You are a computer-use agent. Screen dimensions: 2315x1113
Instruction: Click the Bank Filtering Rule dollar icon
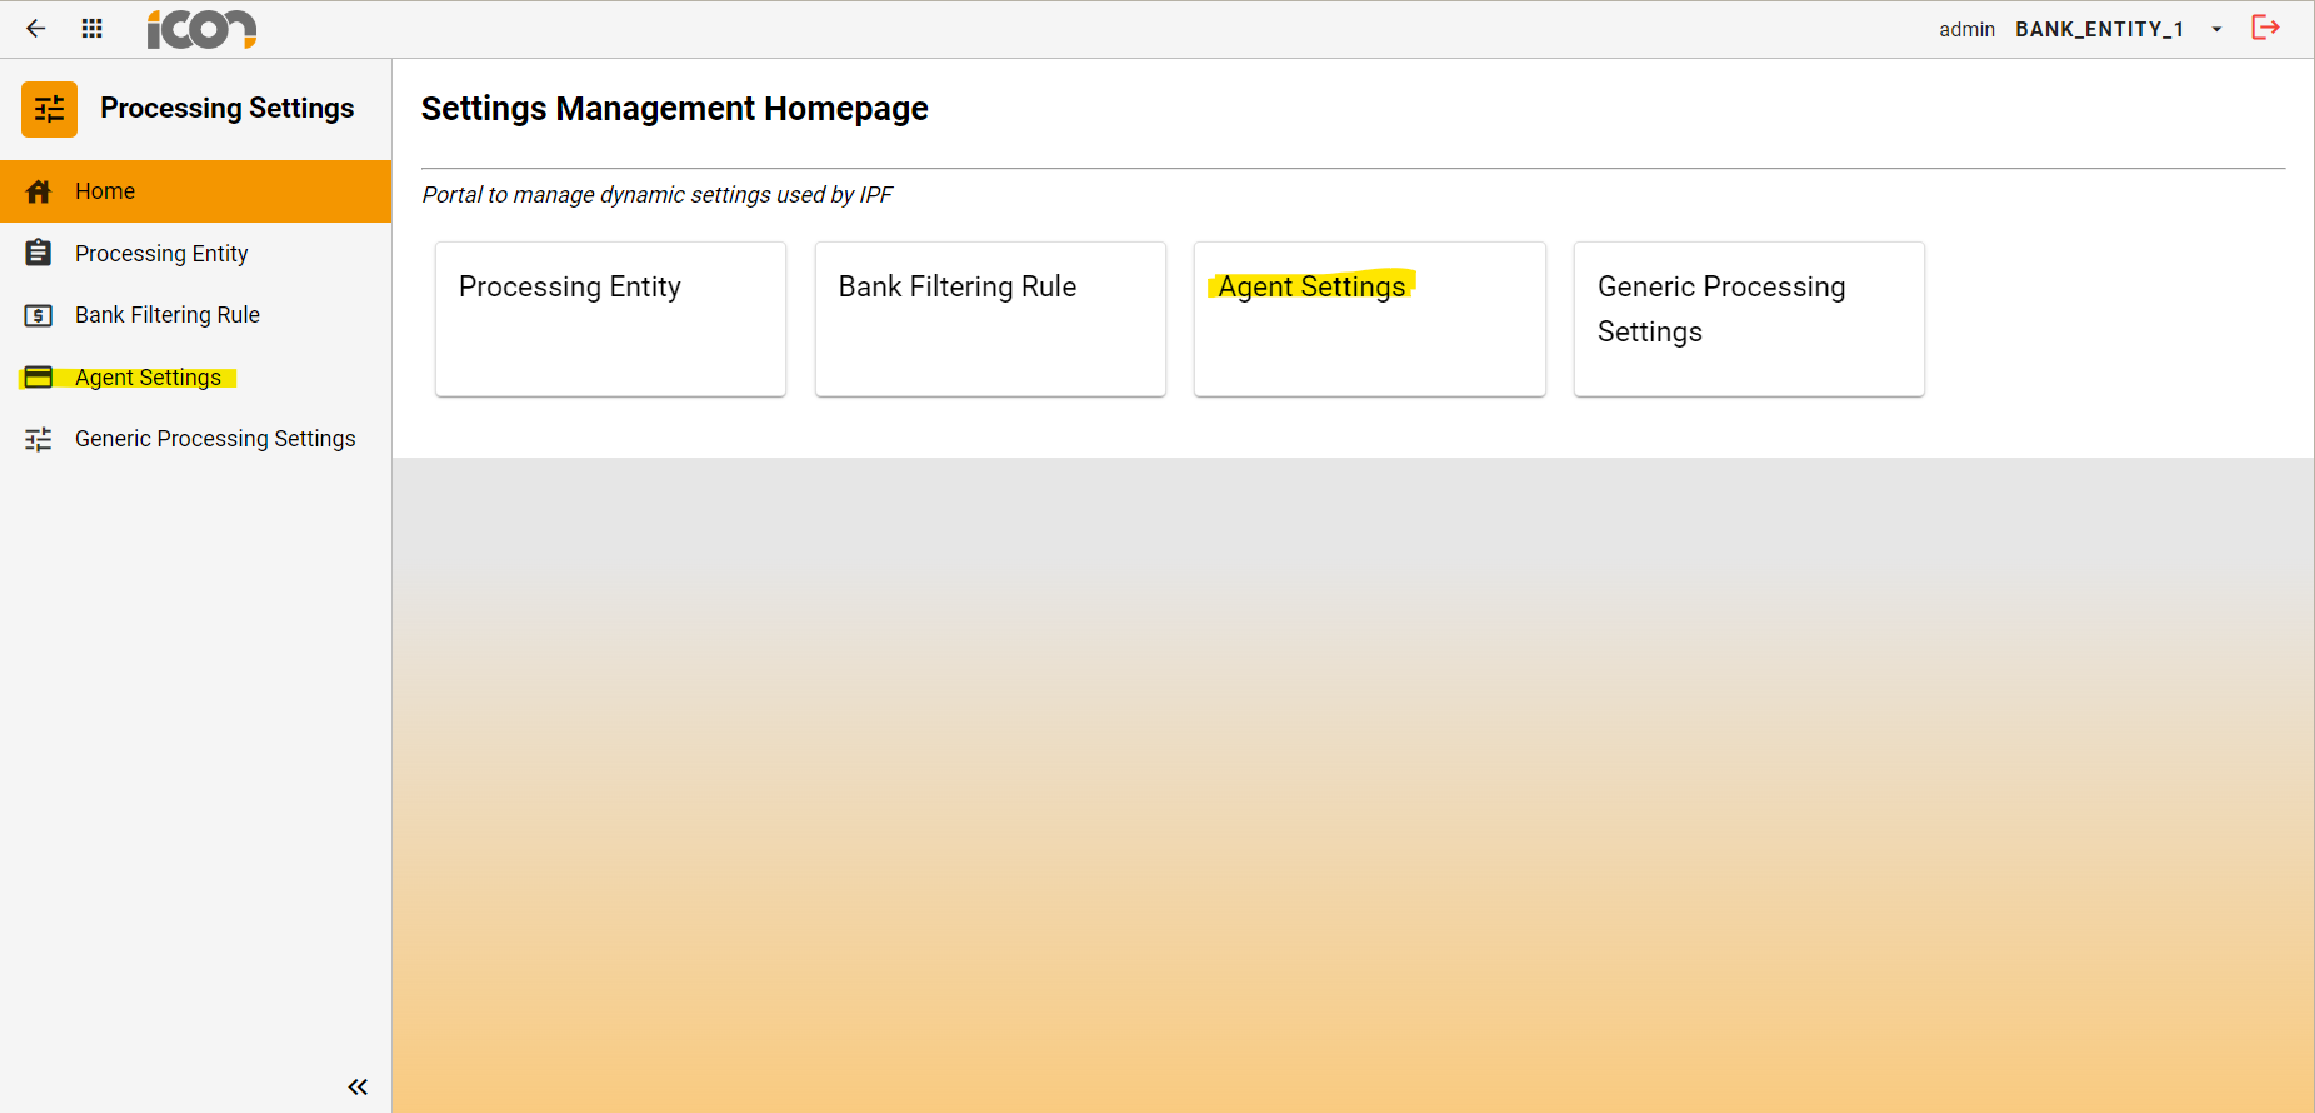(x=38, y=316)
